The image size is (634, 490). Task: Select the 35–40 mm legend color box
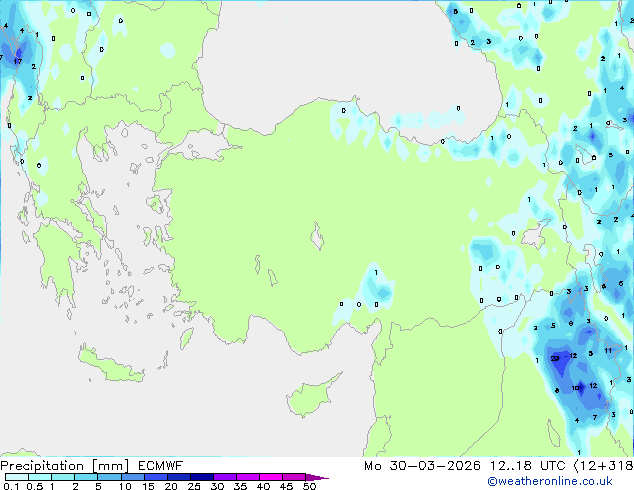247,477
